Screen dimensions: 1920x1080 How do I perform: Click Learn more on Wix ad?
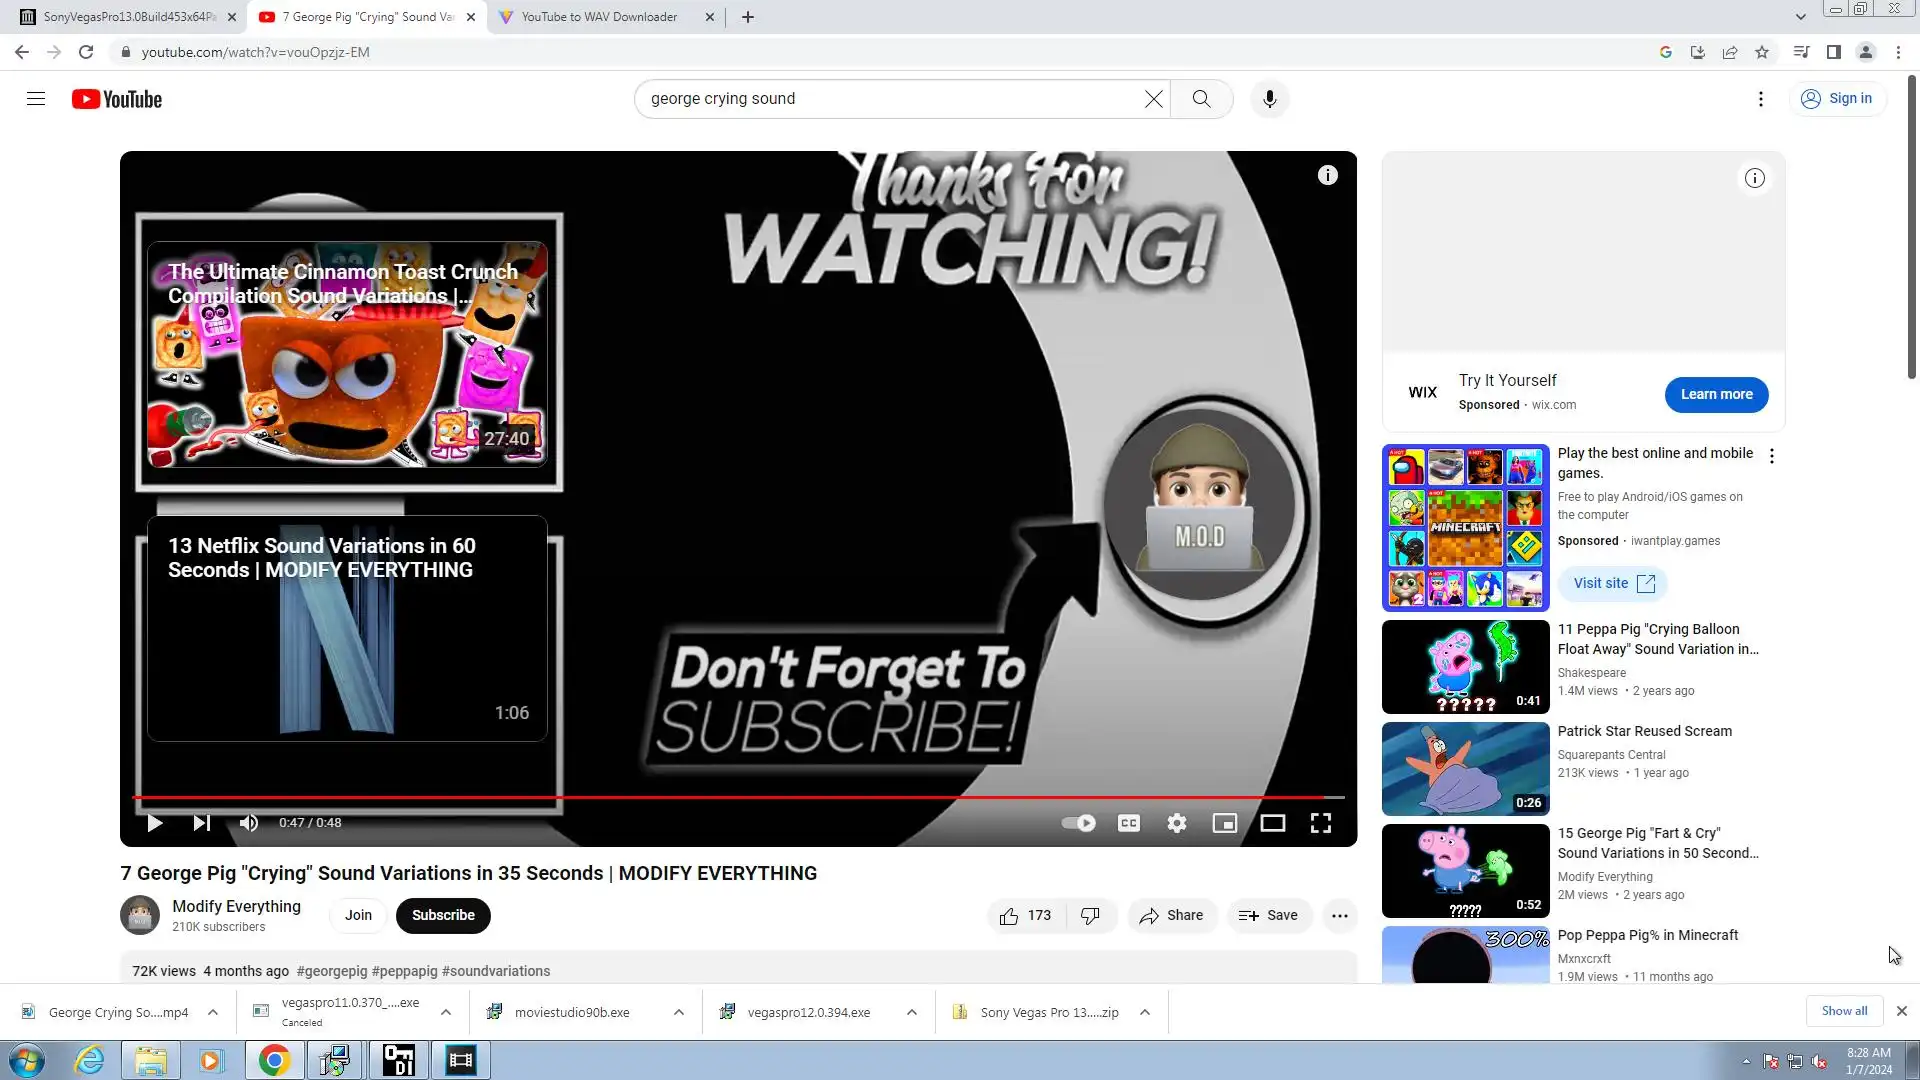tap(1716, 394)
